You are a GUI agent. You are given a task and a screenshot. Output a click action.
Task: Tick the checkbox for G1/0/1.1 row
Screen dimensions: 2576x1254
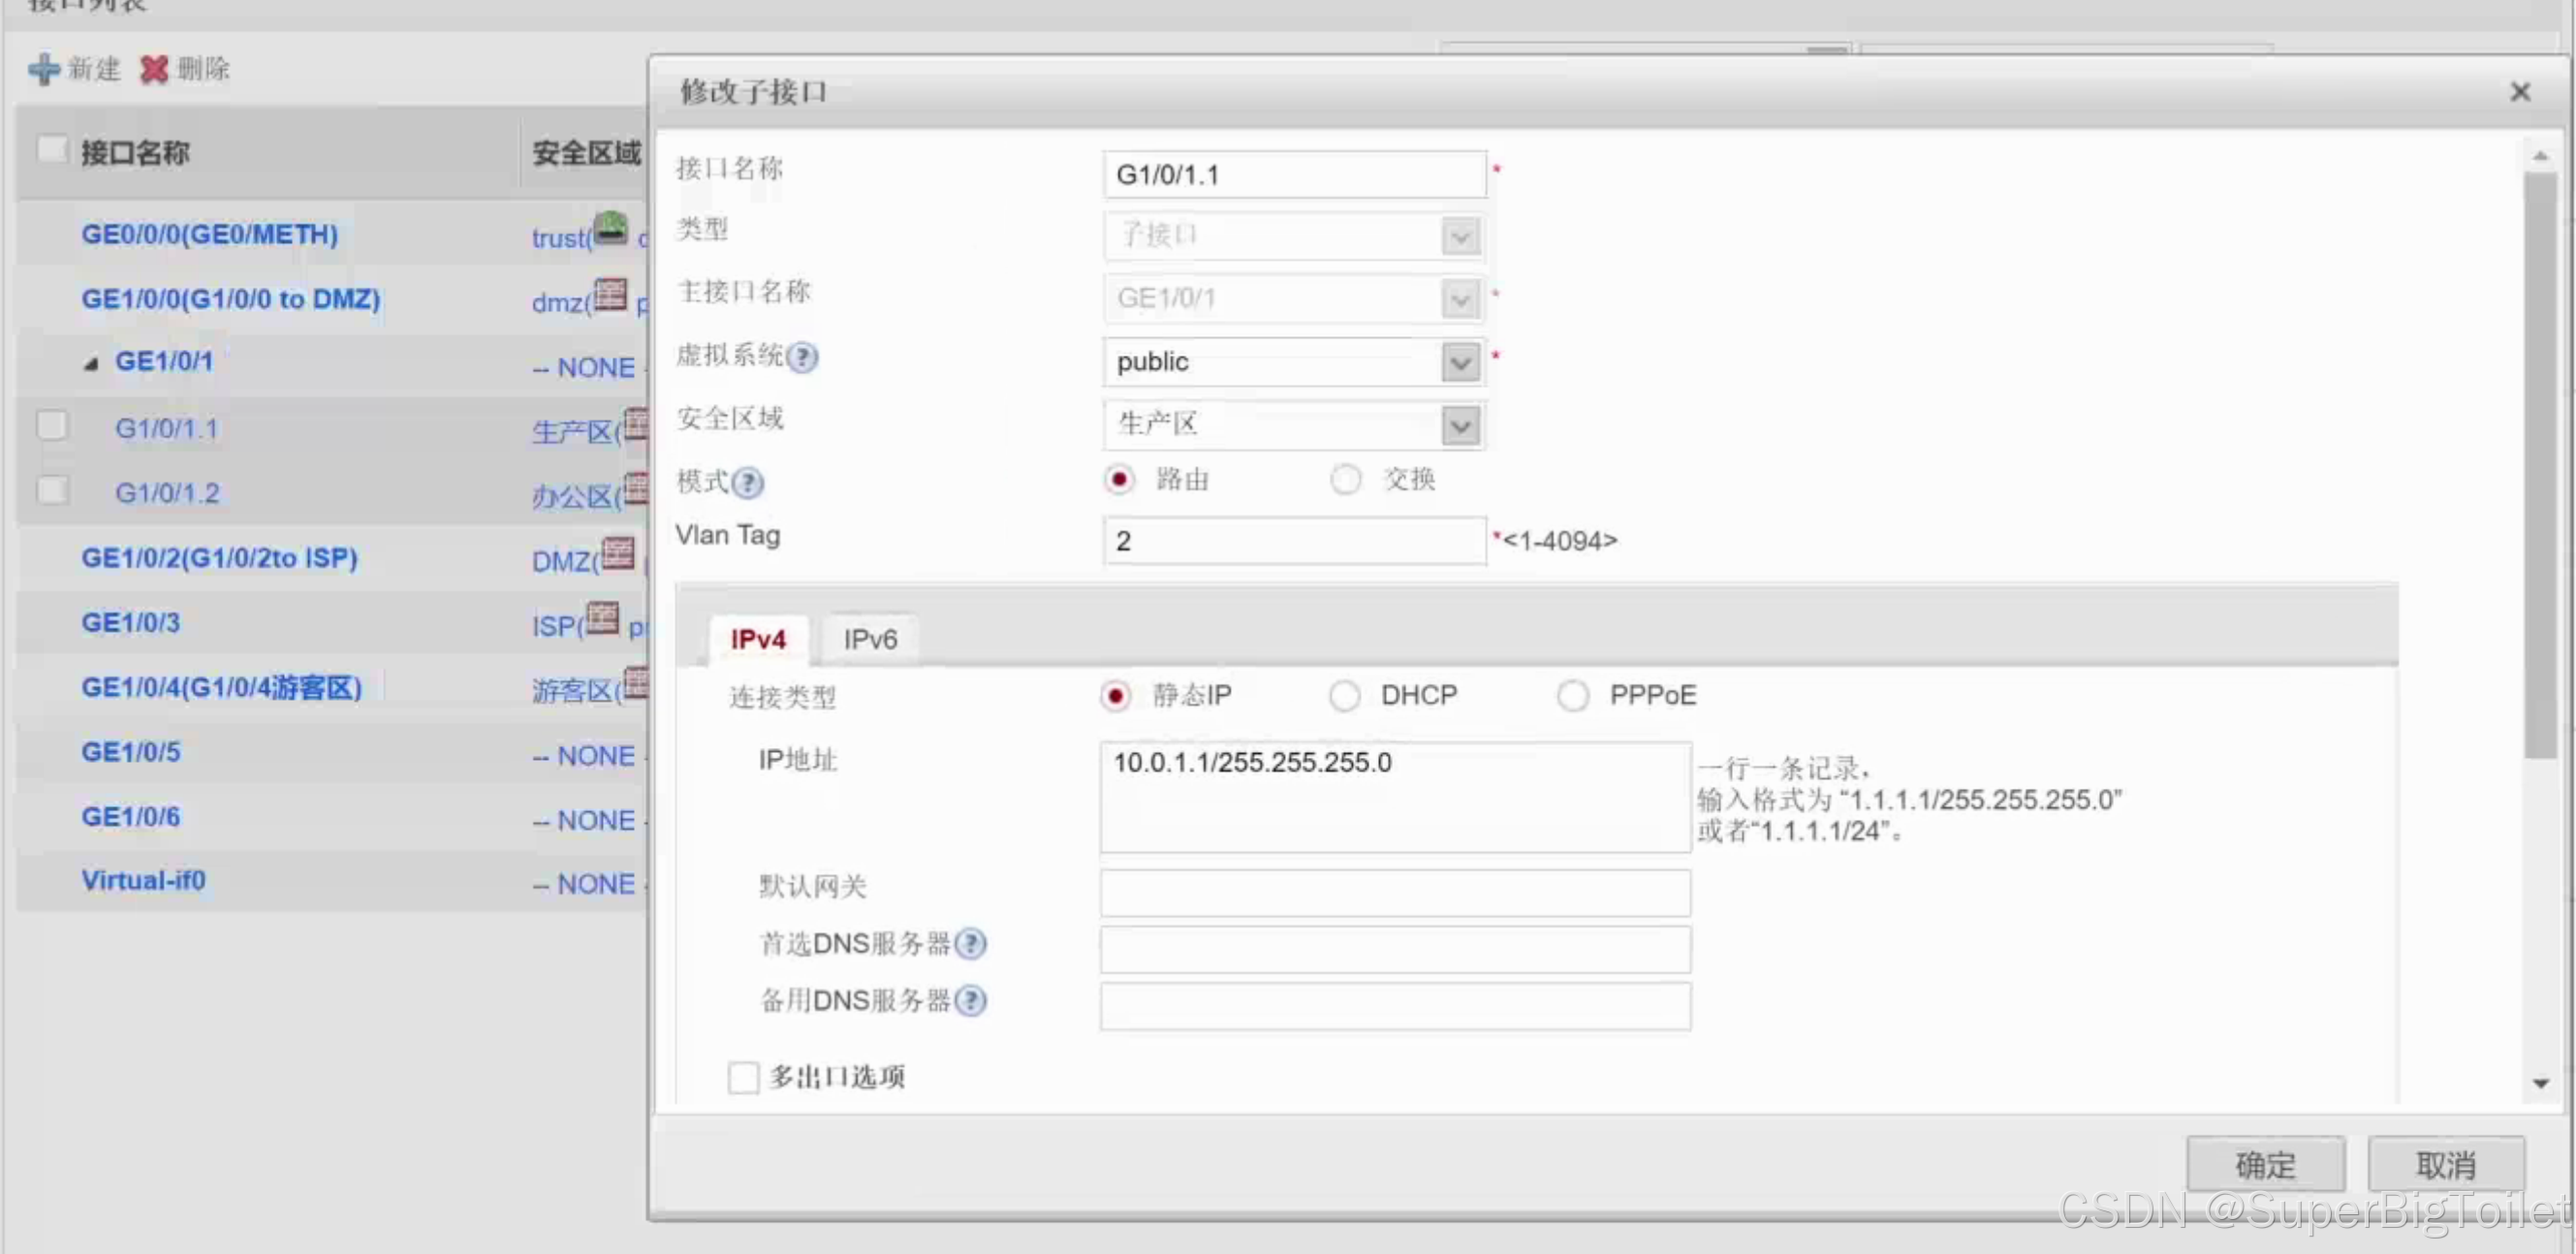[52, 425]
